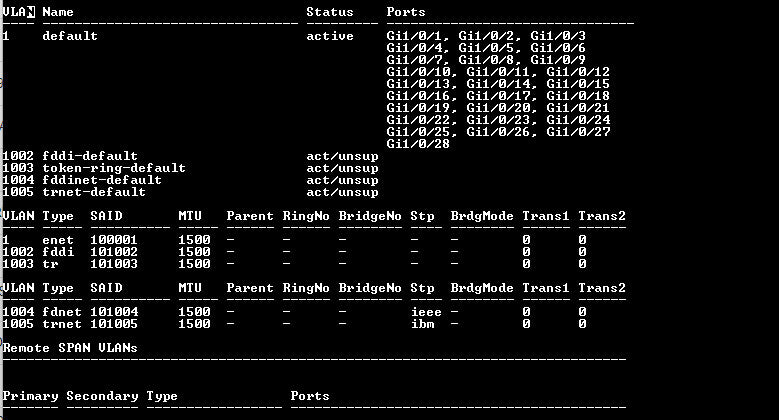Click port Gi1/0/14 entry
The width and height of the screenshot is (779, 420).
point(500,84)
